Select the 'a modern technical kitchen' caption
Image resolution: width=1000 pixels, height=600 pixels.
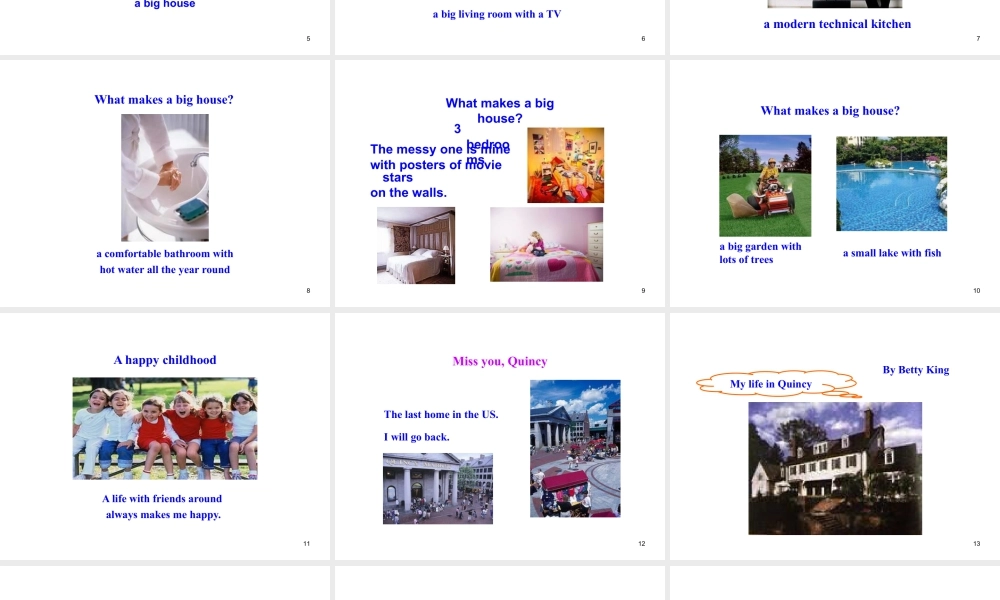click(x=837, y=24)
